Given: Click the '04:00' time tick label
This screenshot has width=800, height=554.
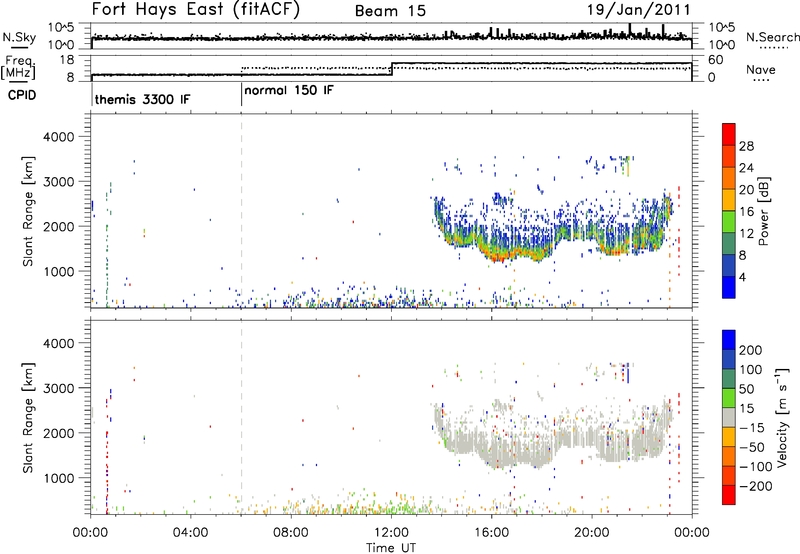Looking at the screenshot, I should coord(190,533).
